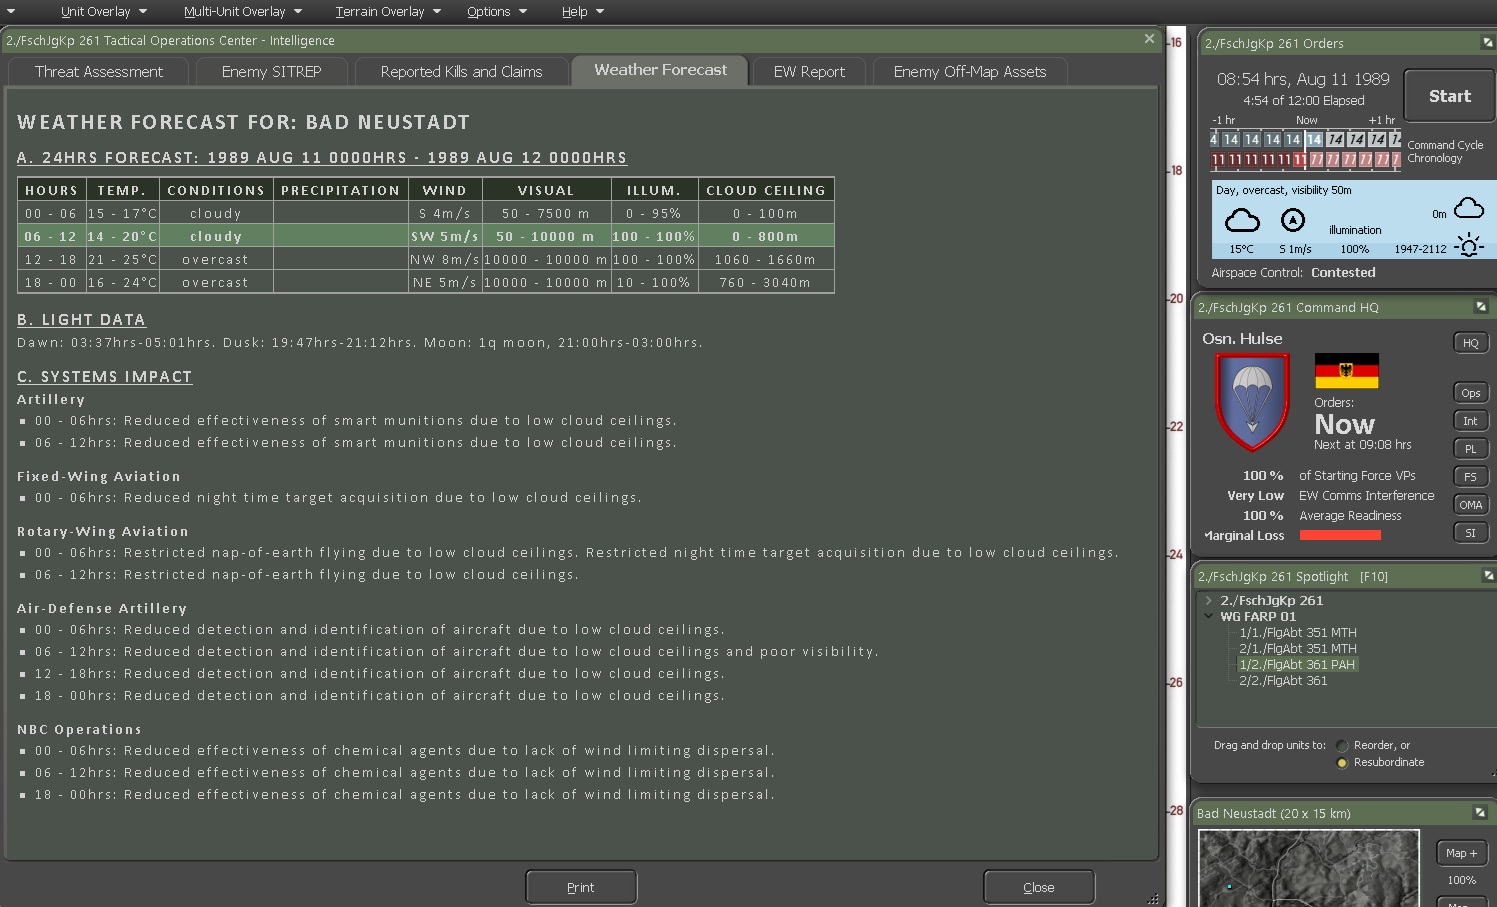Screen dimensions: 1497x907
Task: Click the Int staff button
Action: coord(1471,421)
